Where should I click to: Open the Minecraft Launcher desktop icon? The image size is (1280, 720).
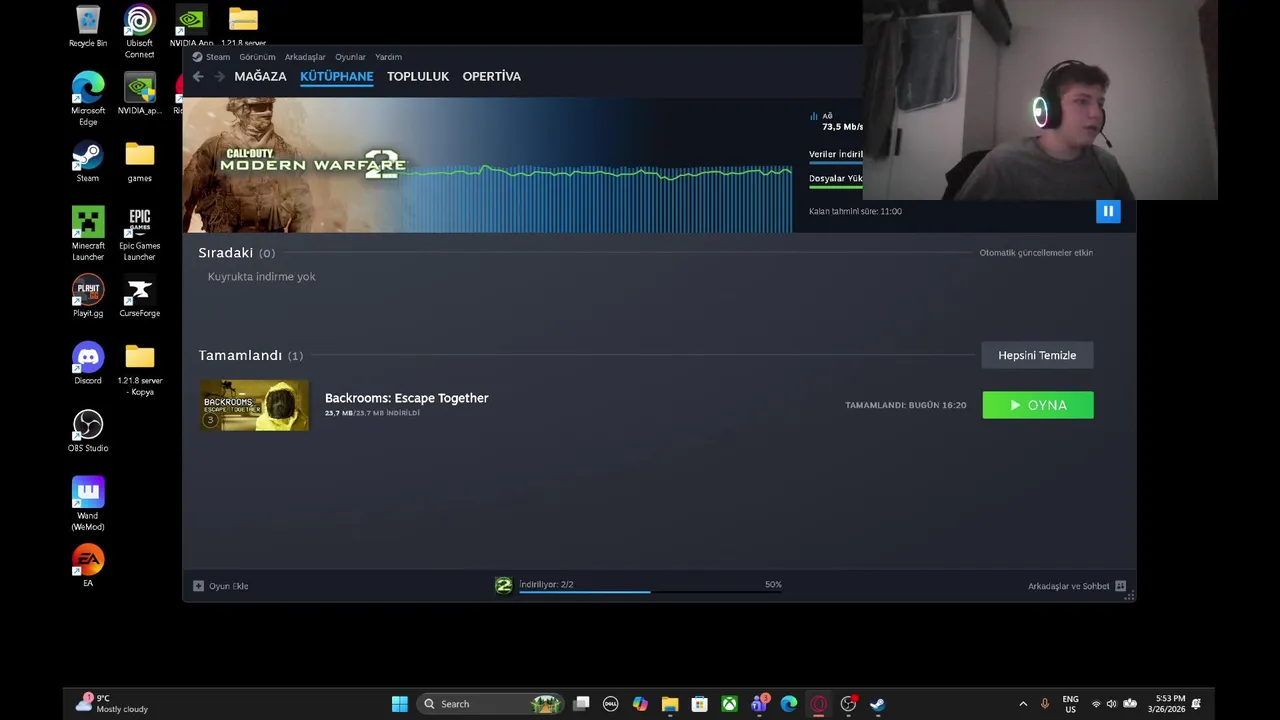[88, 234]
